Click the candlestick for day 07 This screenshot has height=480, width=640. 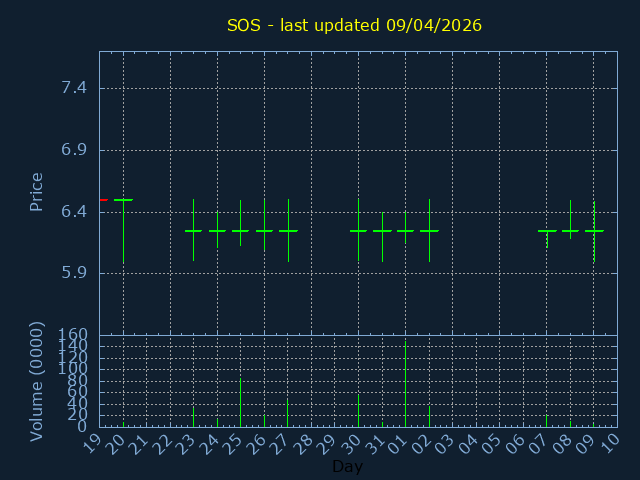pyautogui.click(x=547, y=231)
